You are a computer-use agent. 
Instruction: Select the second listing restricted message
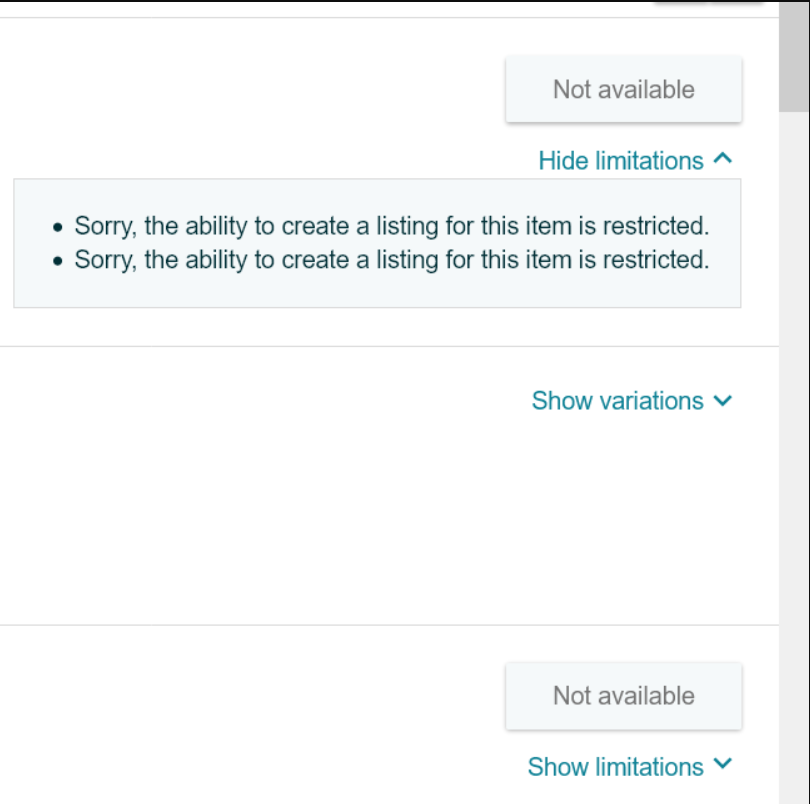tap(392, 260)
